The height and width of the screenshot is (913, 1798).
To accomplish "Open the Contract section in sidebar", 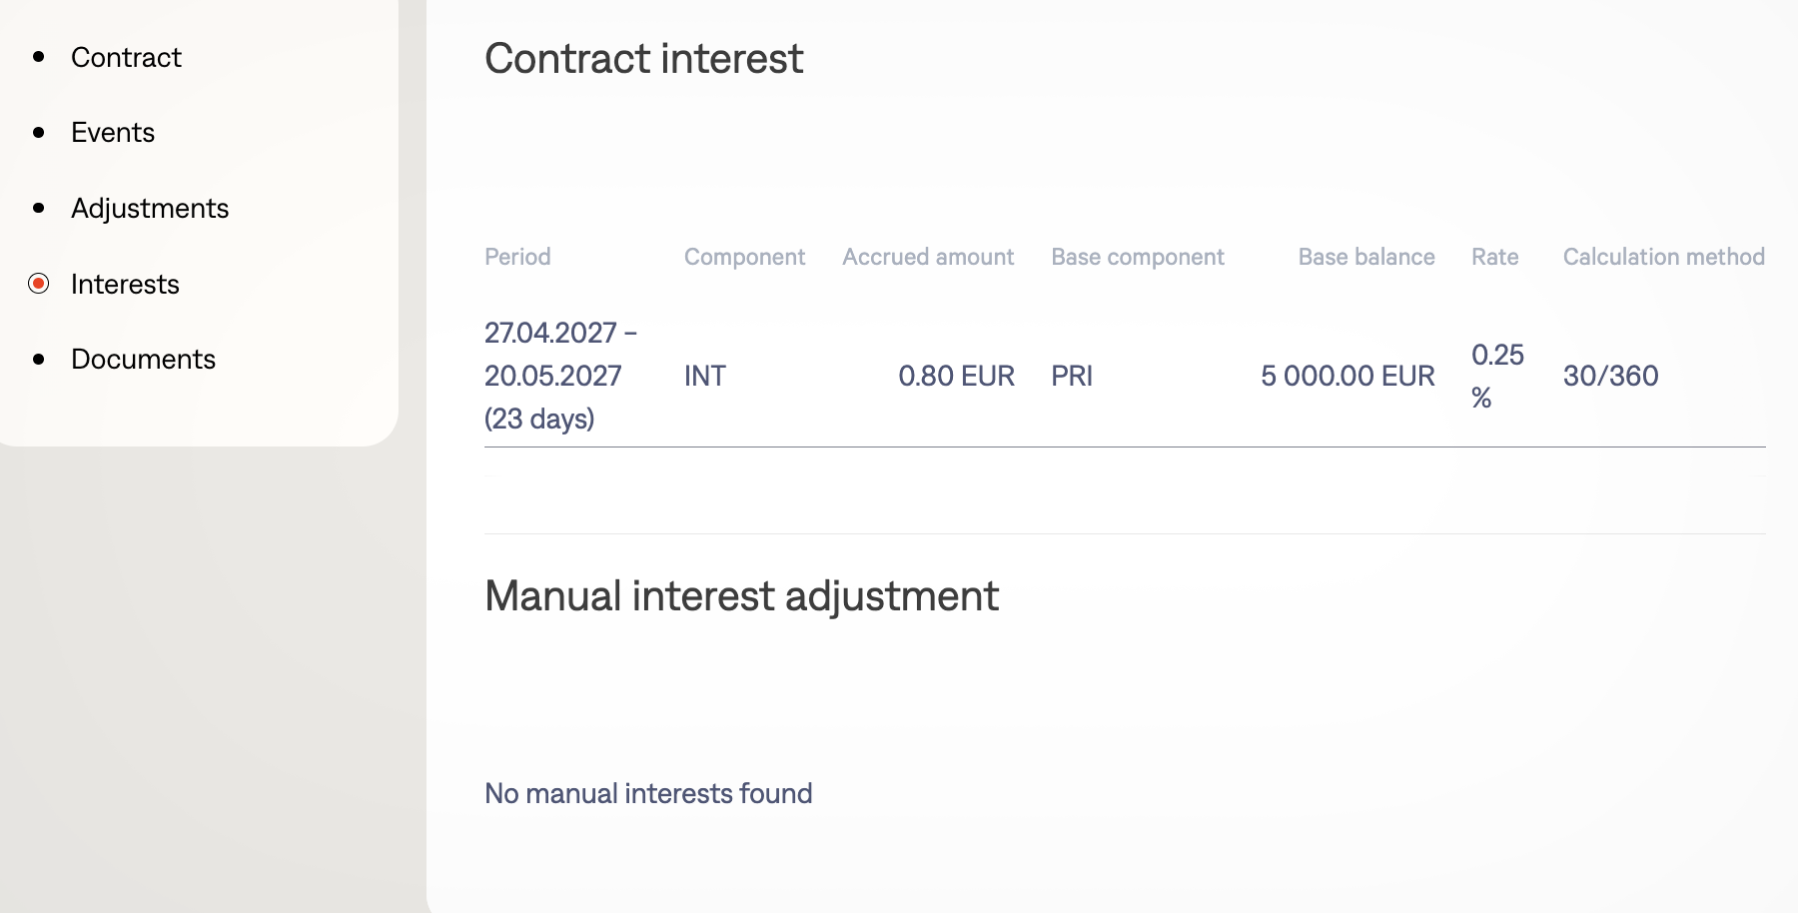I will [126, 58].
